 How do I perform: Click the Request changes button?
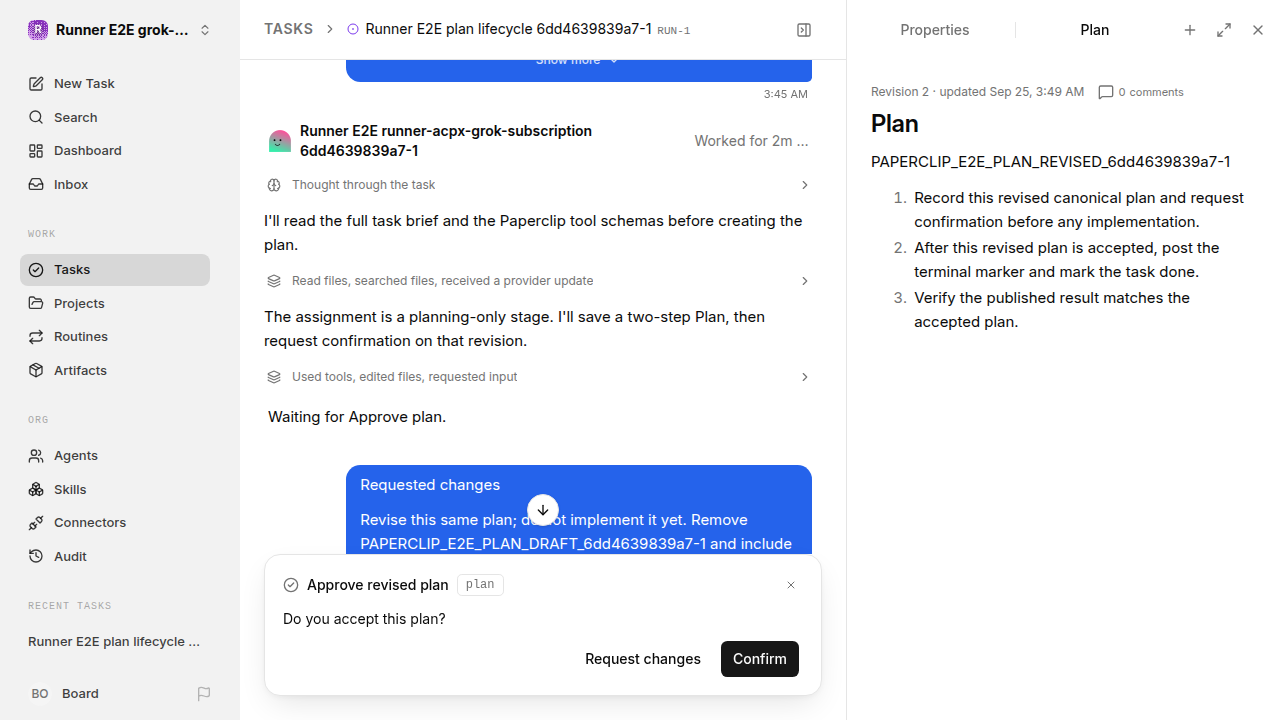643,659
